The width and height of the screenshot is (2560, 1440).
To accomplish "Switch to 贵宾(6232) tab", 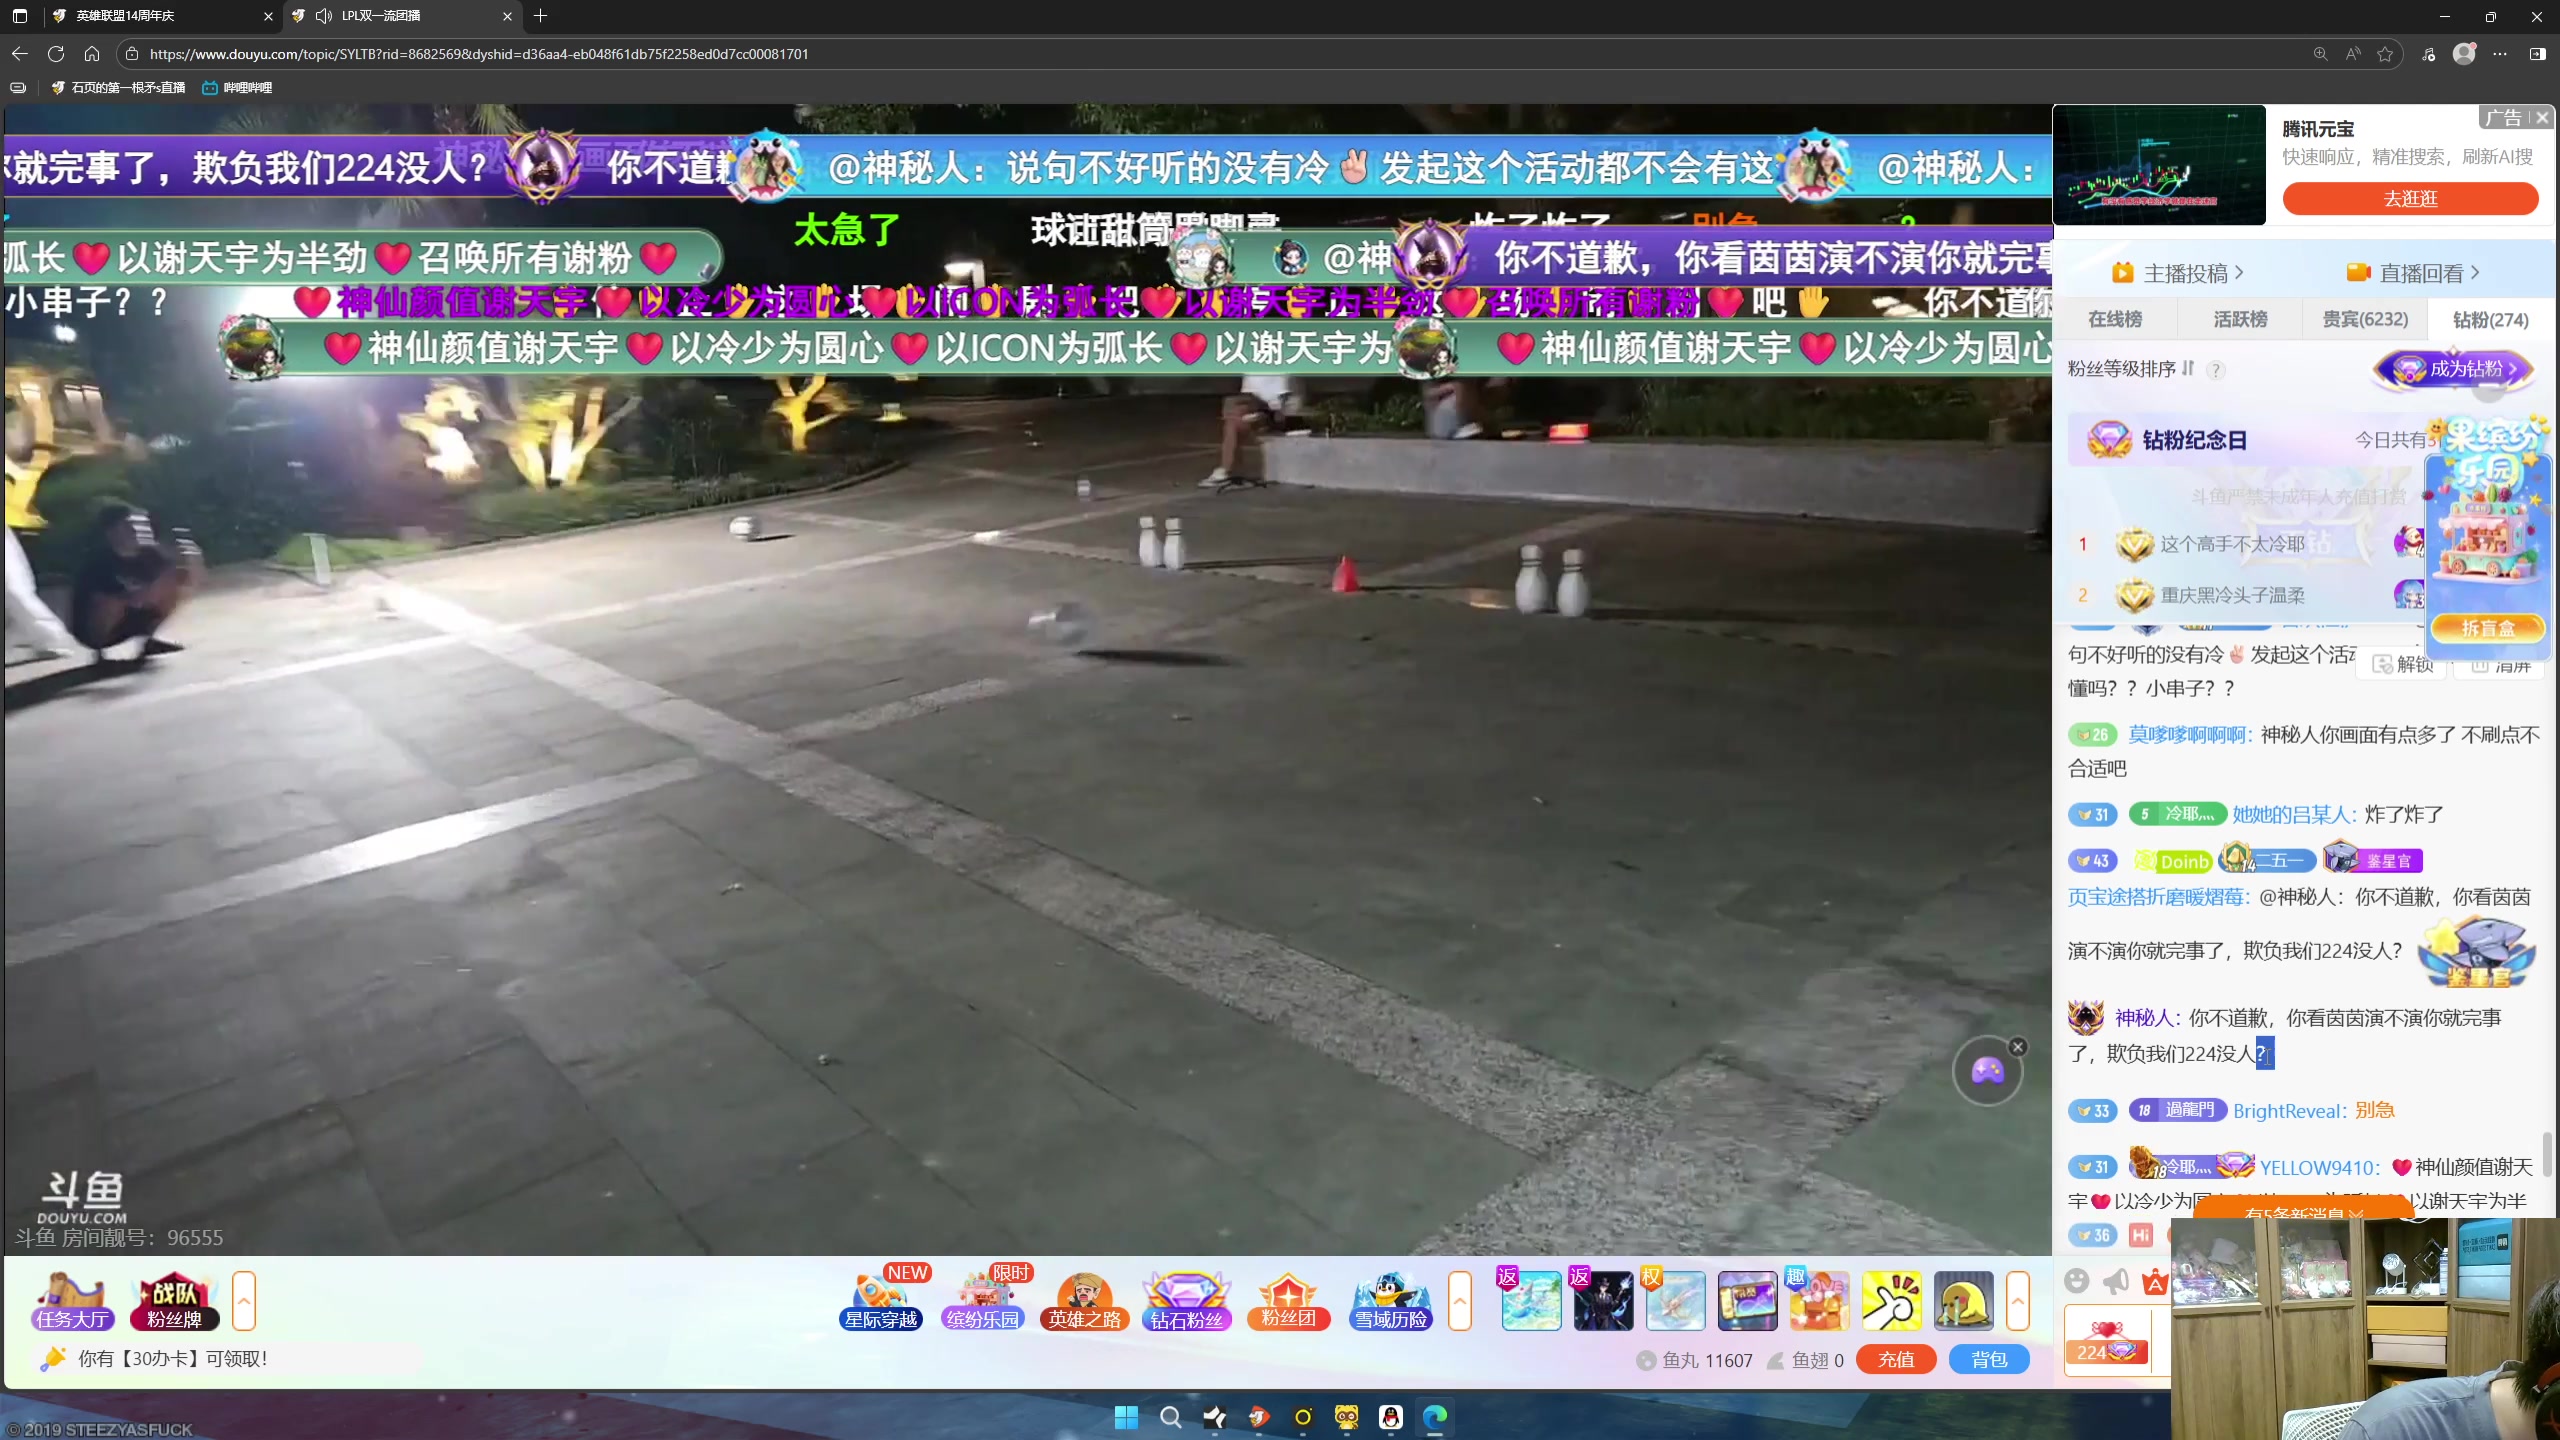I will point(2365,319).
